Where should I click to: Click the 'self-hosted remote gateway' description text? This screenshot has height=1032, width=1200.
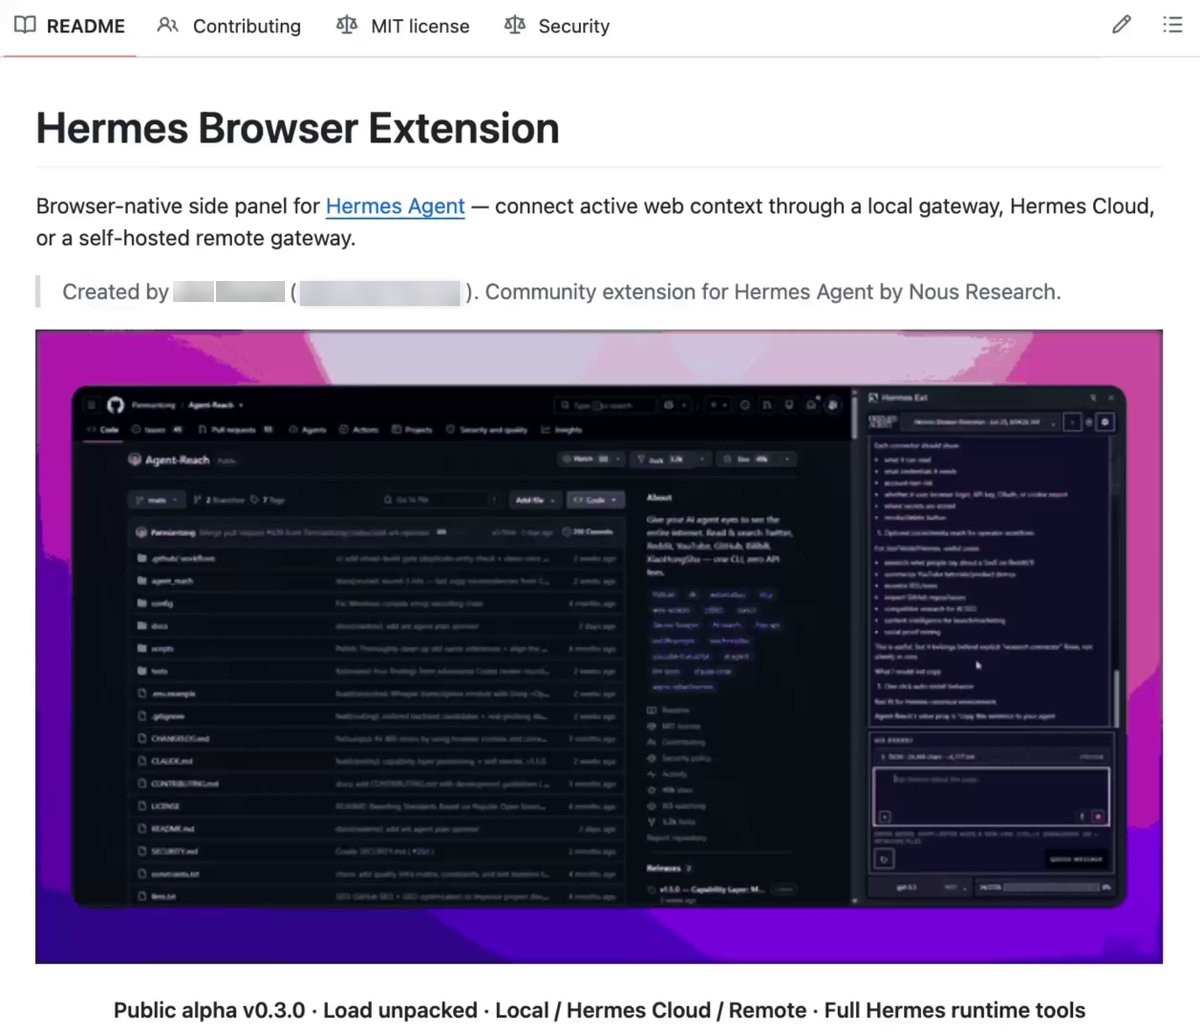206,238
